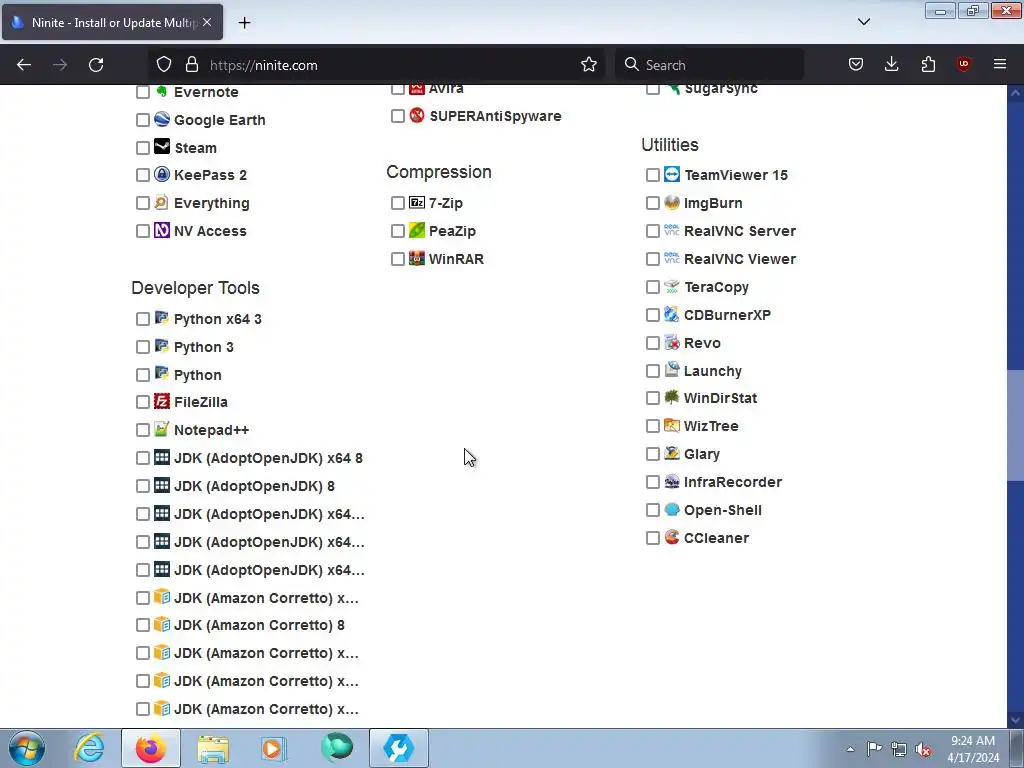The height and width of the screenshot is (768, 1024).
Task: Click the KeePass 2 lock icon
Action: tap(162, 174)
